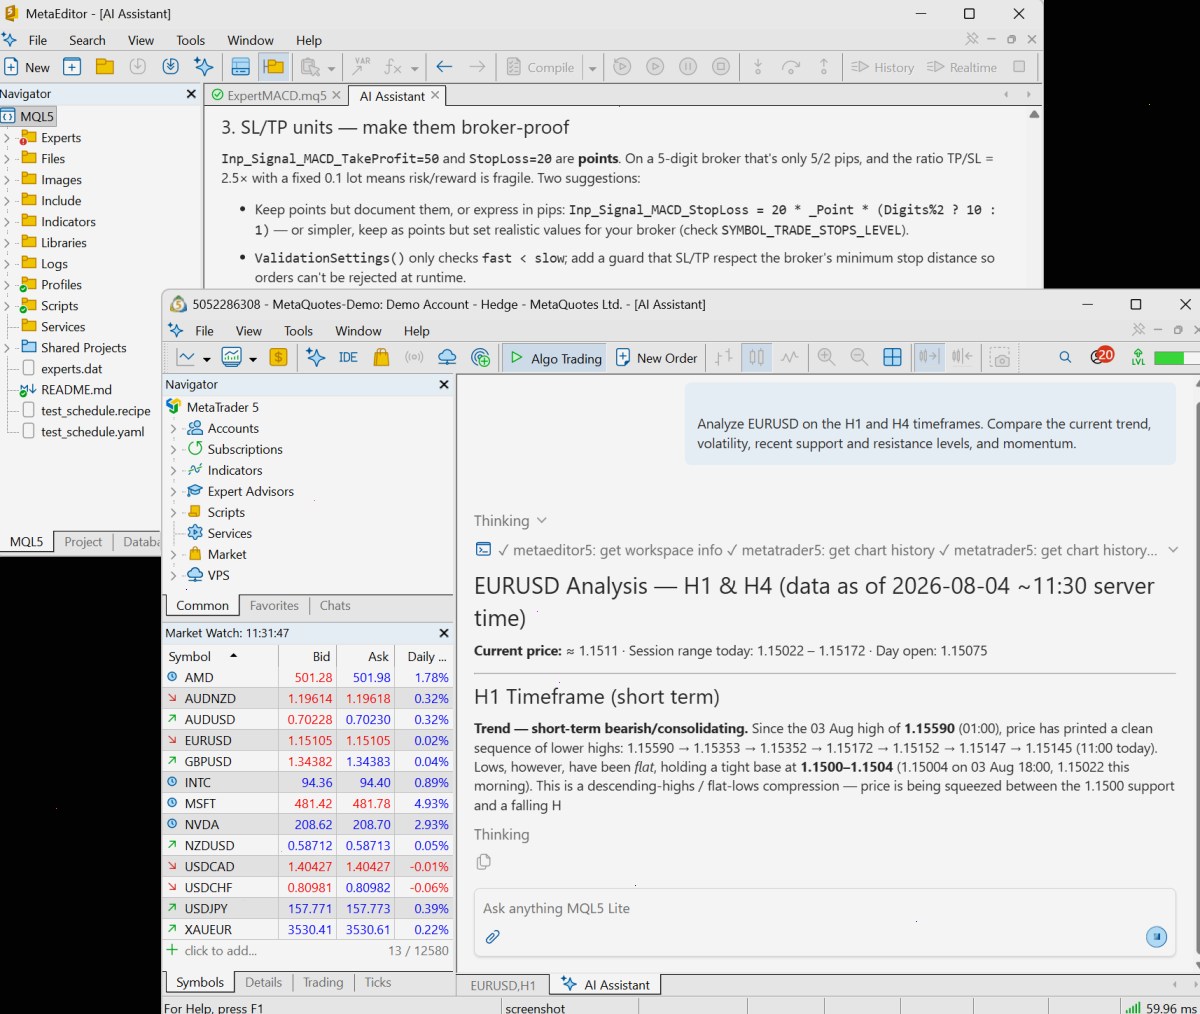Open the Tools menu in MetaEditor
Screen dimensions: 1200x1014
pos(190,40)
